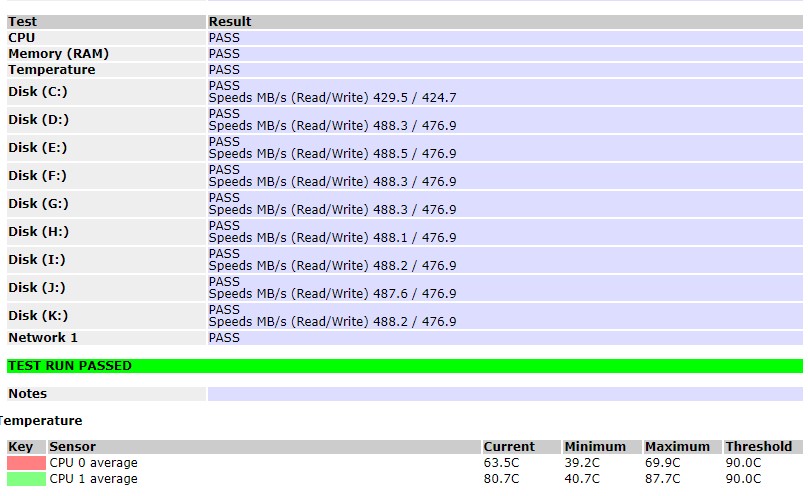Screen dimensions: 808x496
Task: Click the 'Sensor' column header
Action: coord(73,447)
